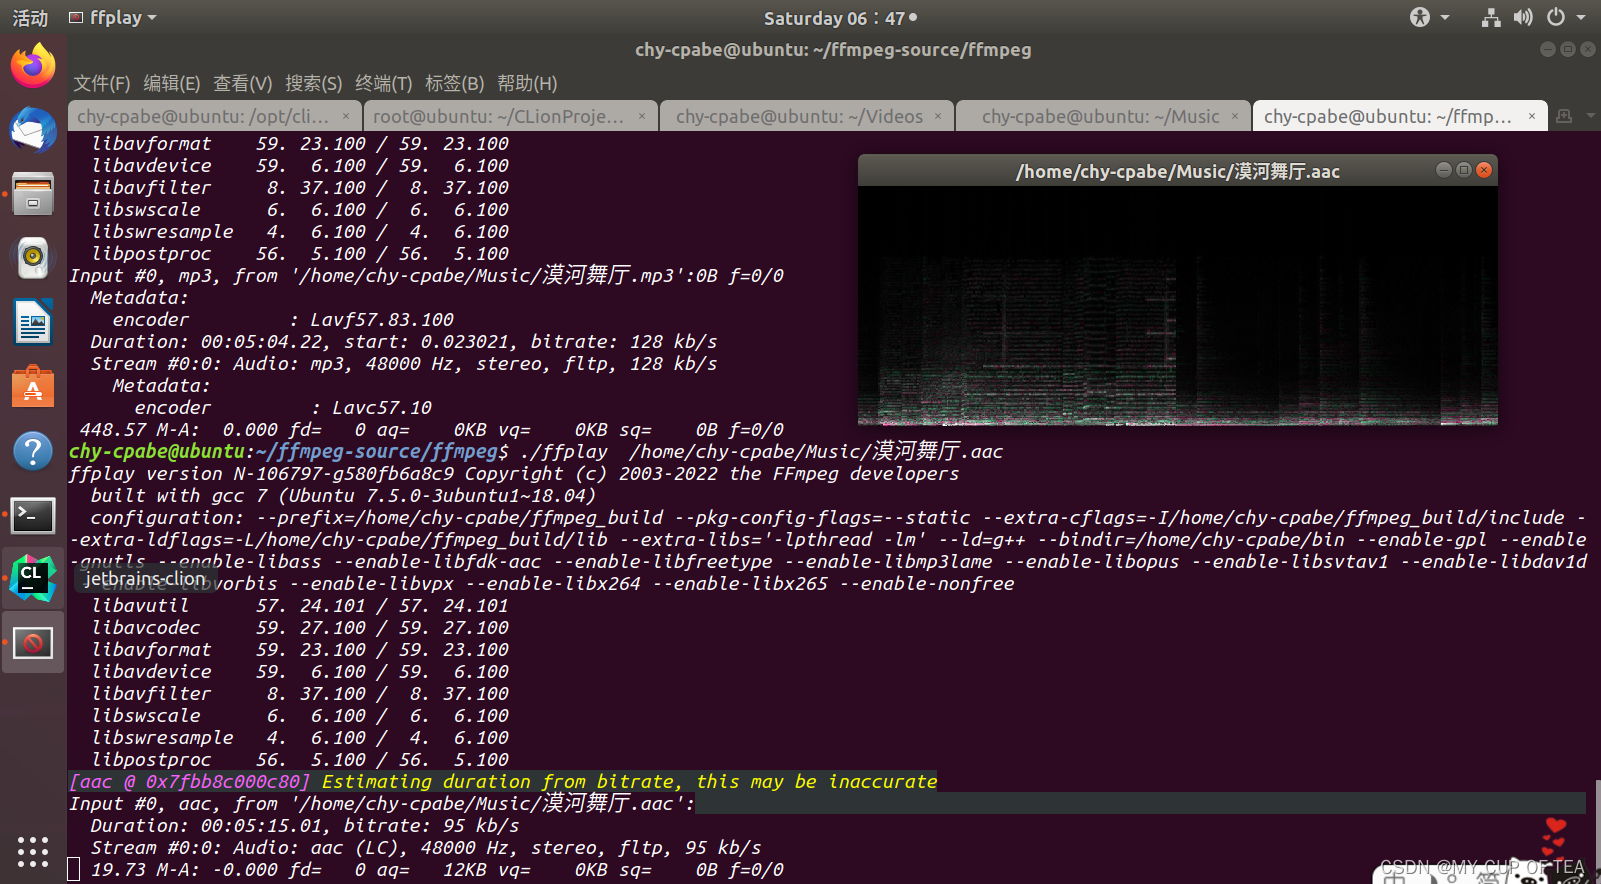Click 'Stream #0:0: Audio: aac (LC)' line
The image size is (1601, 884).
point(426,847)
